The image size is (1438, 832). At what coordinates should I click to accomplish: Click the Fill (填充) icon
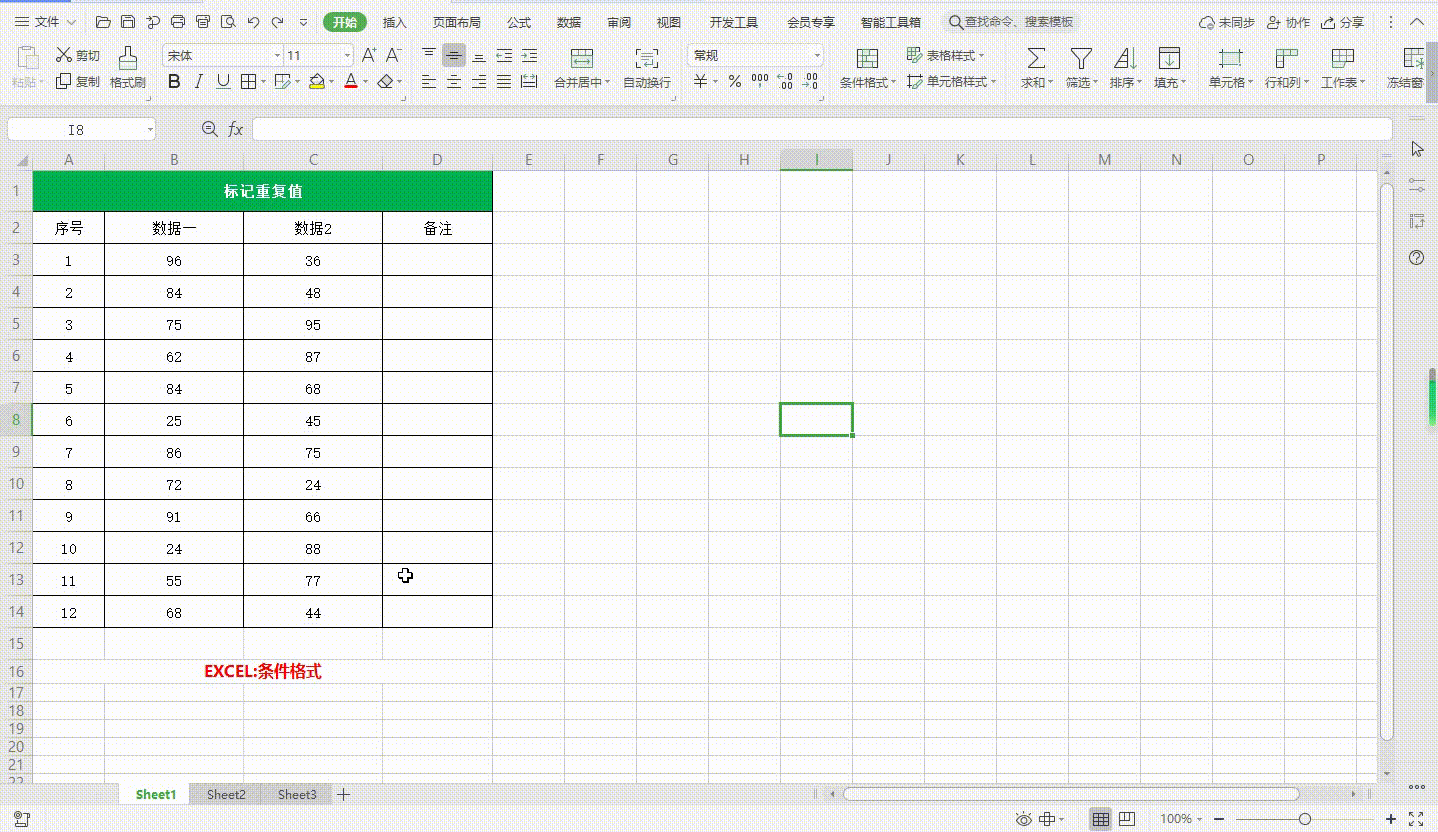[x=1169, y=58]
